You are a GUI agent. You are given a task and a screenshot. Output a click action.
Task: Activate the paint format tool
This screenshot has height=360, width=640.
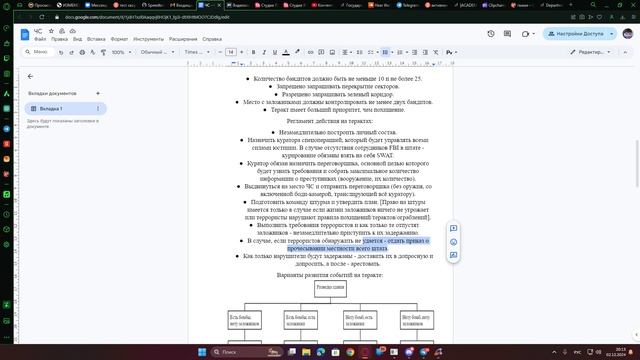pos(103,52)
